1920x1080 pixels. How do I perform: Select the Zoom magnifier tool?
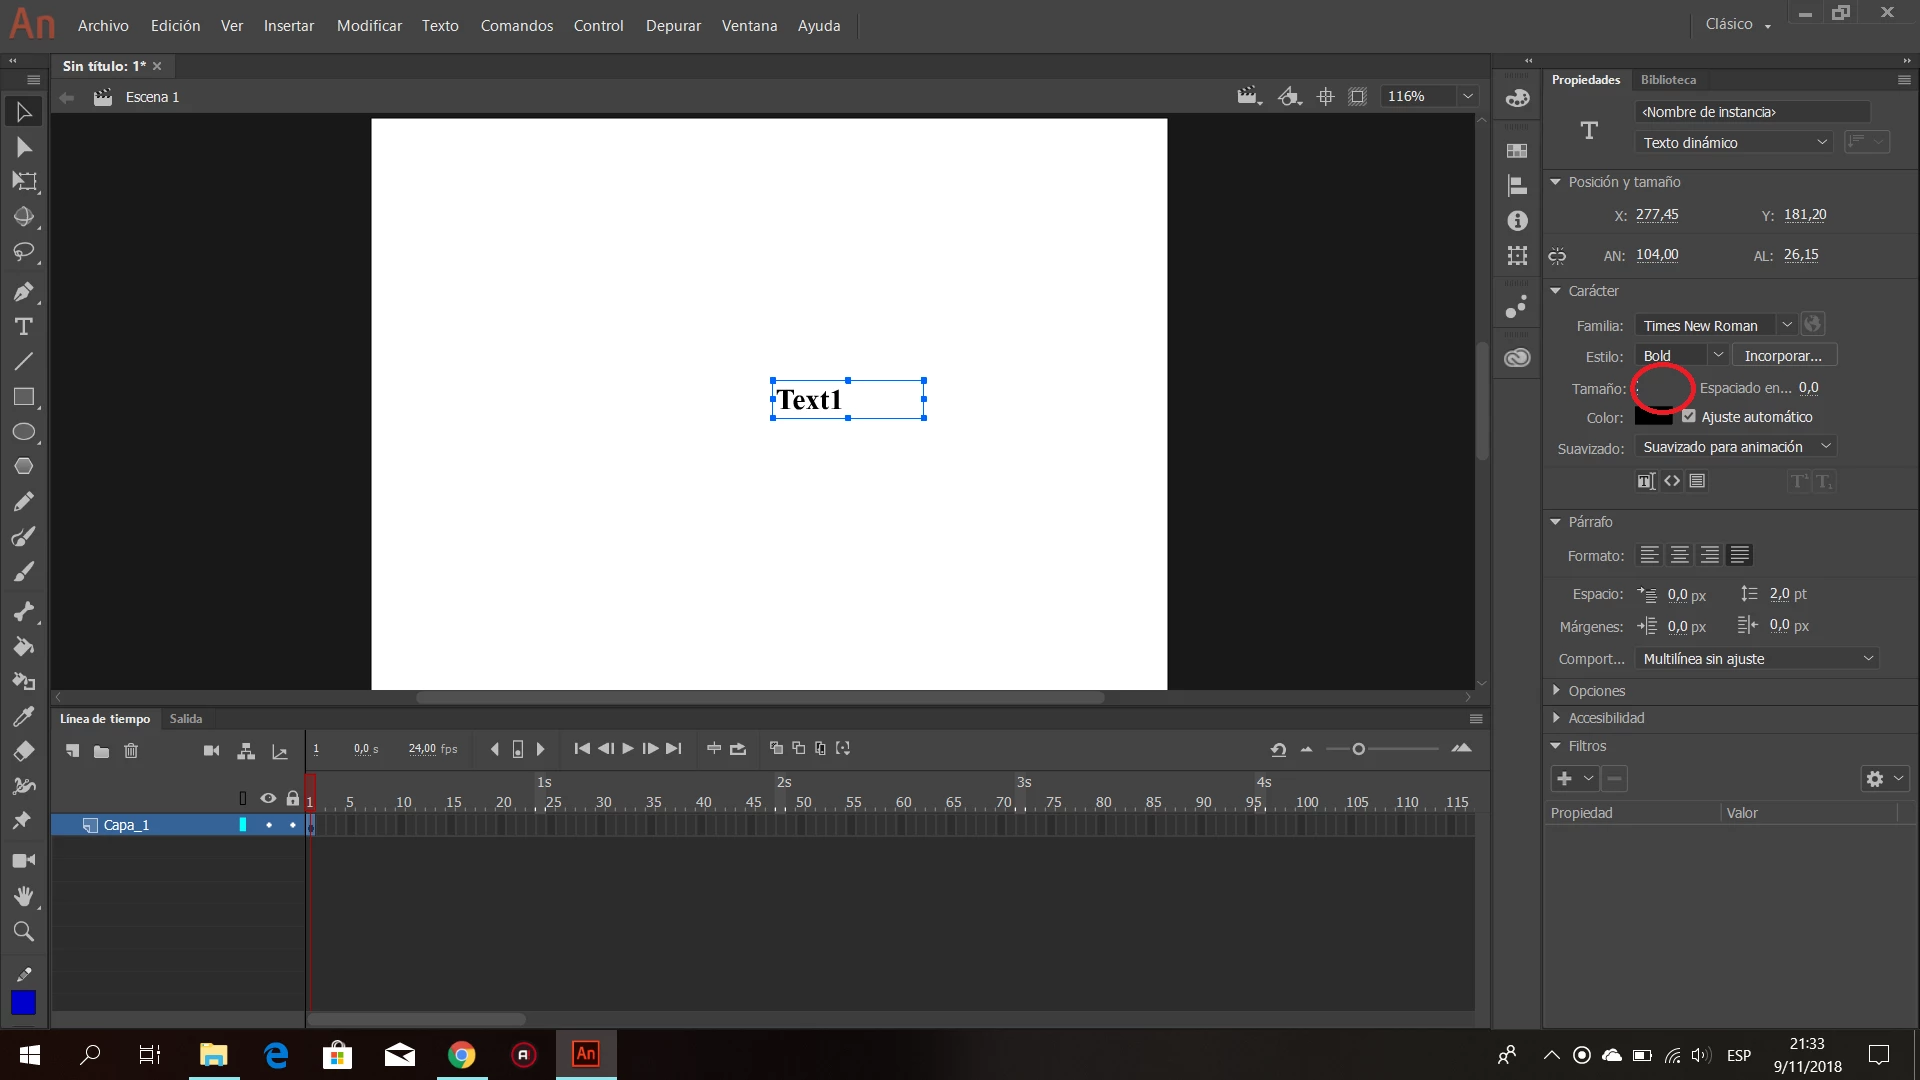tap(24, 932)
